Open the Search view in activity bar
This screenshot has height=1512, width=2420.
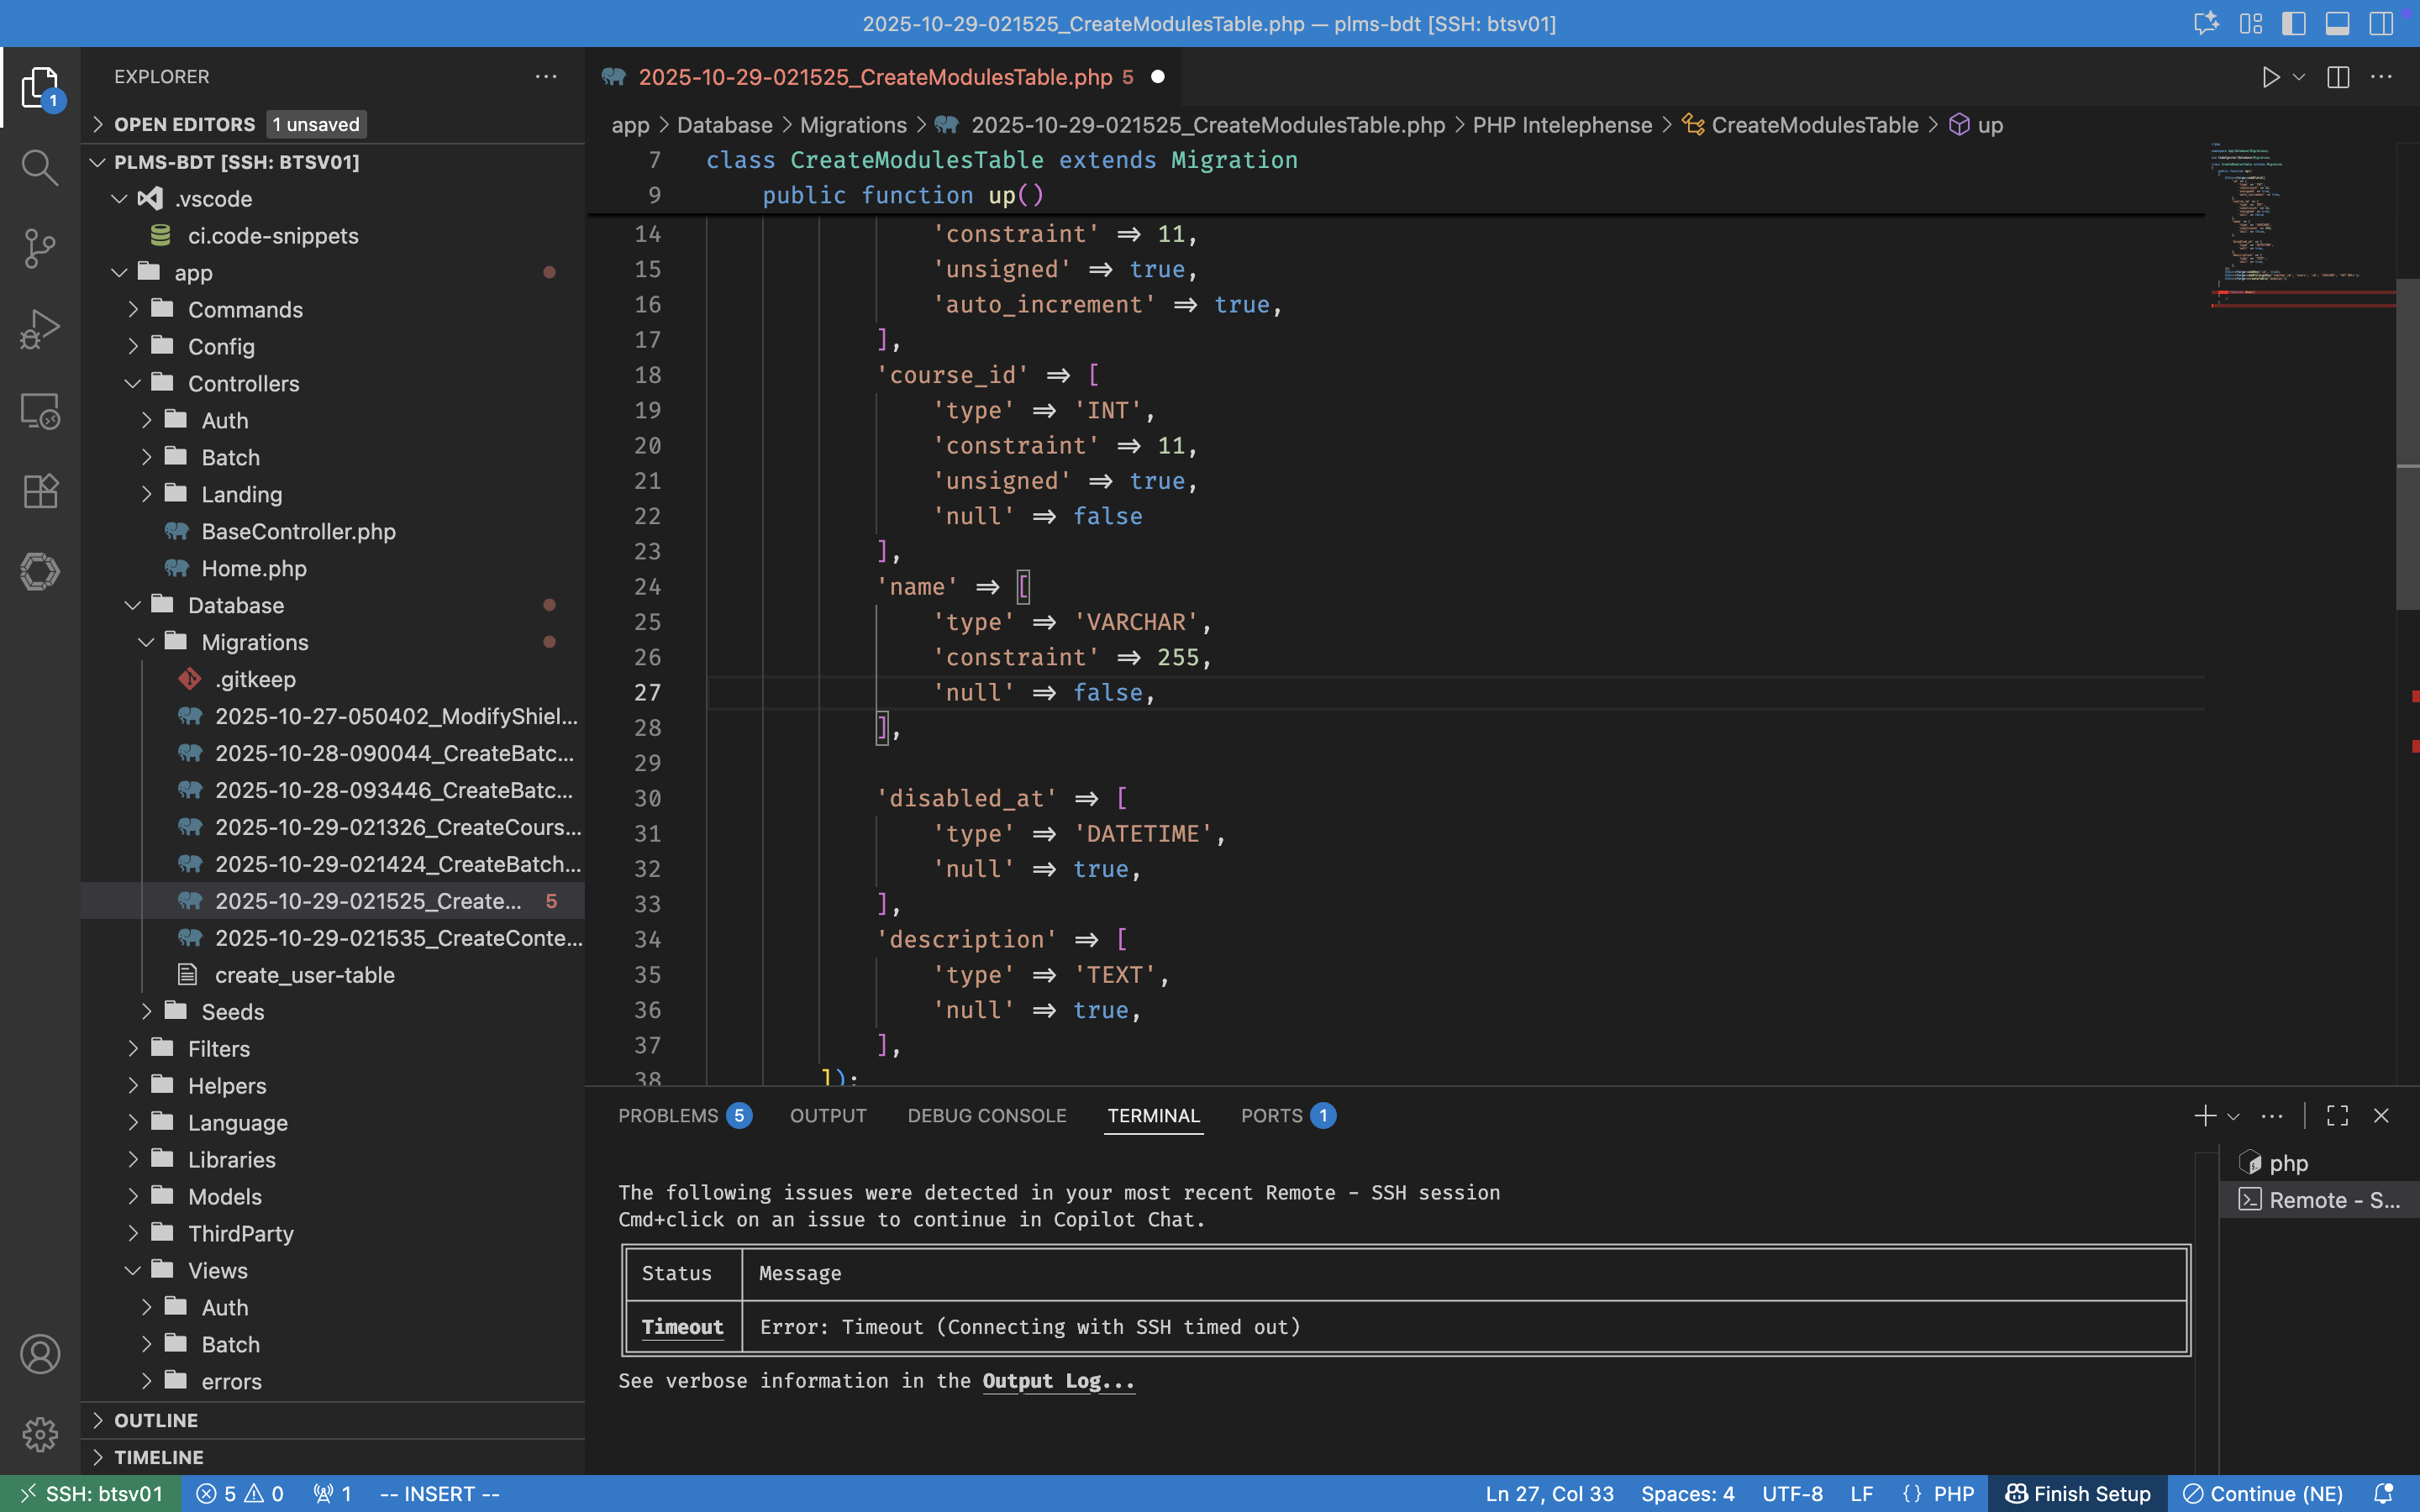40,167
